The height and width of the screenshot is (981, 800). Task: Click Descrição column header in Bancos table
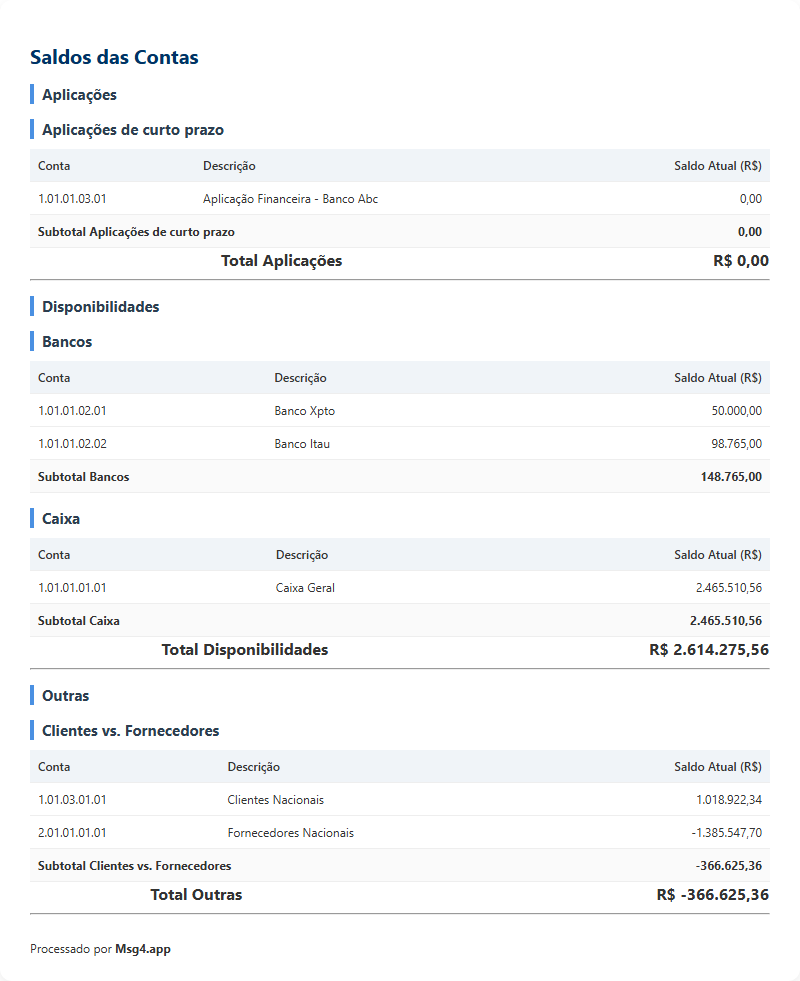300,378
